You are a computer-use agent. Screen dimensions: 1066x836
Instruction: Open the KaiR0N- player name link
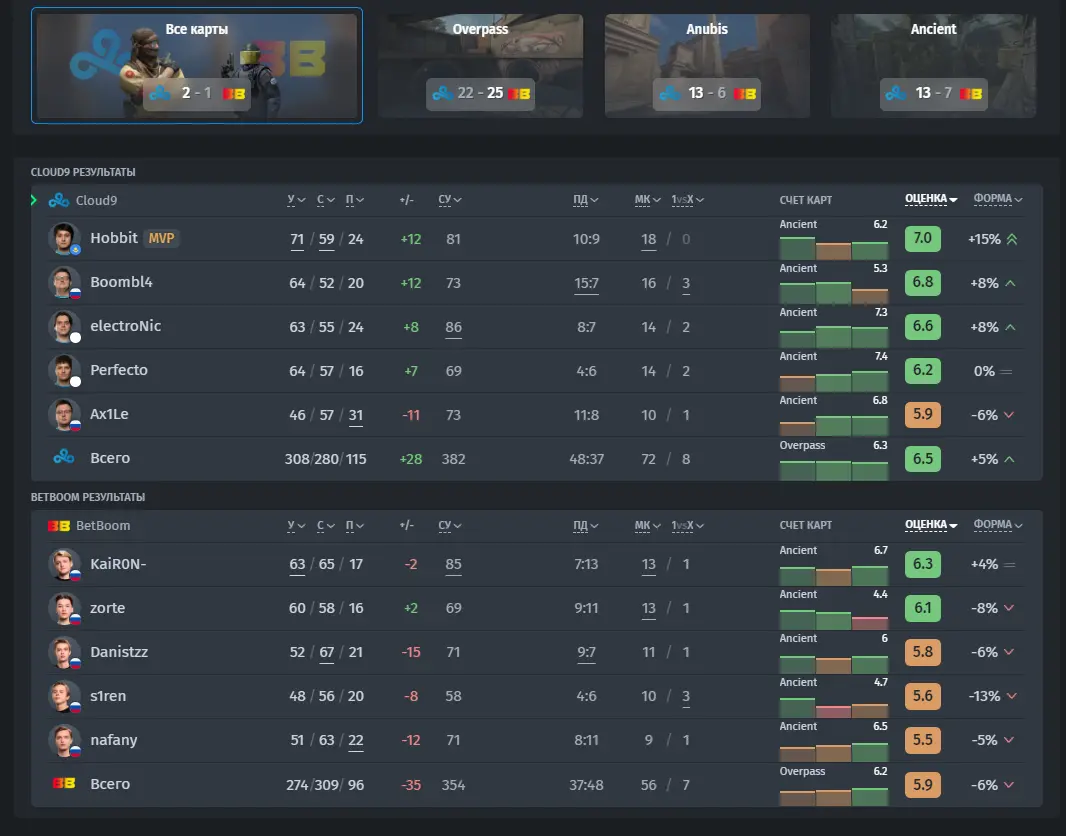(x=118, y=564)
